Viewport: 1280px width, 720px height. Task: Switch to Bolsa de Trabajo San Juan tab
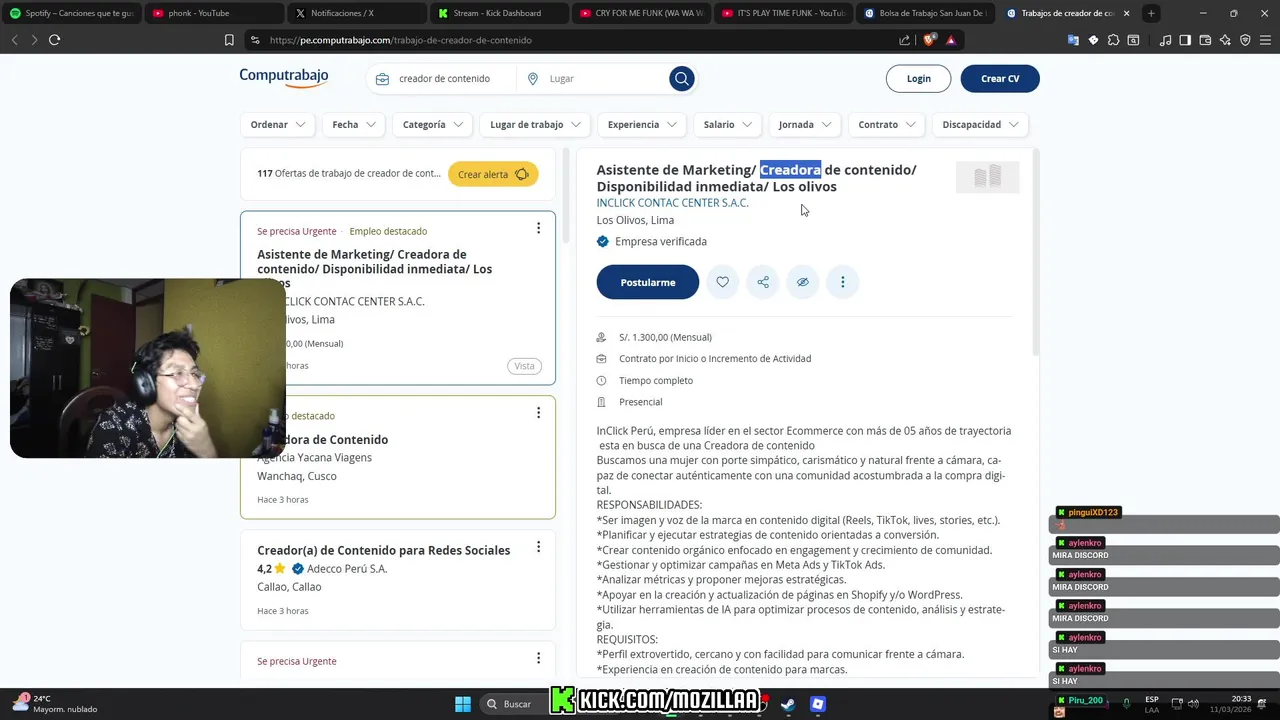click(924, 13)
